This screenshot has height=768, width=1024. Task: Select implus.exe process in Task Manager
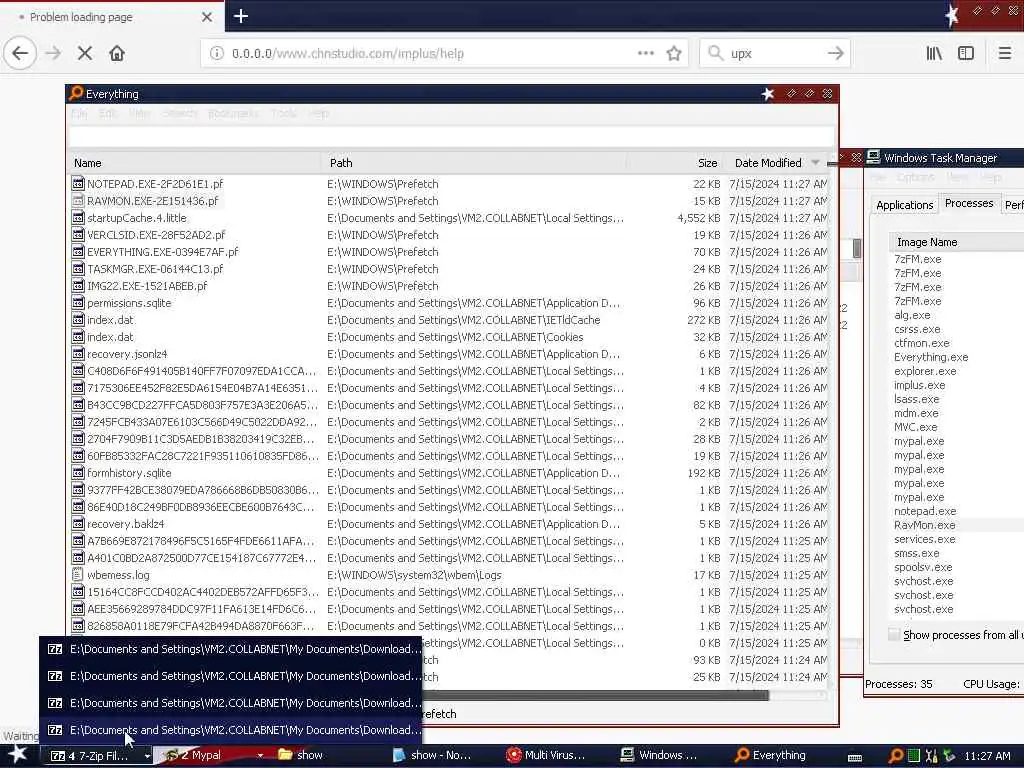click(x=920, y=385)
